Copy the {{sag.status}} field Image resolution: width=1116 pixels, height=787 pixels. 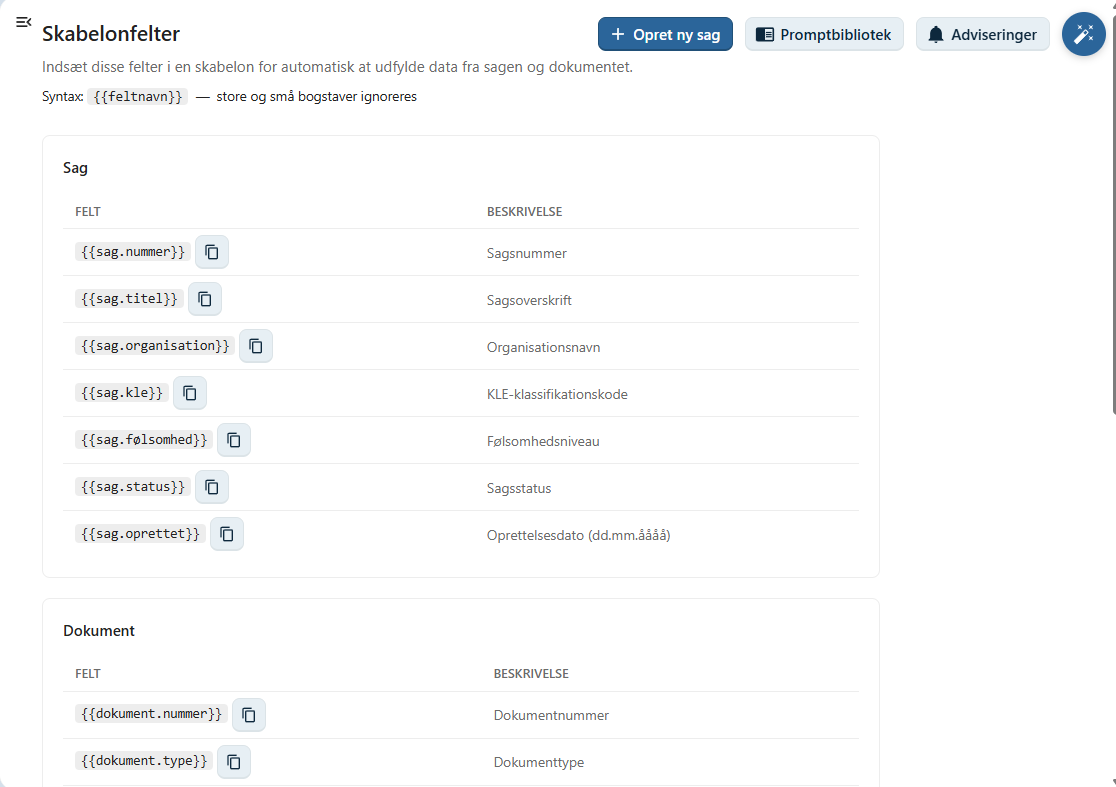[211, 487]
